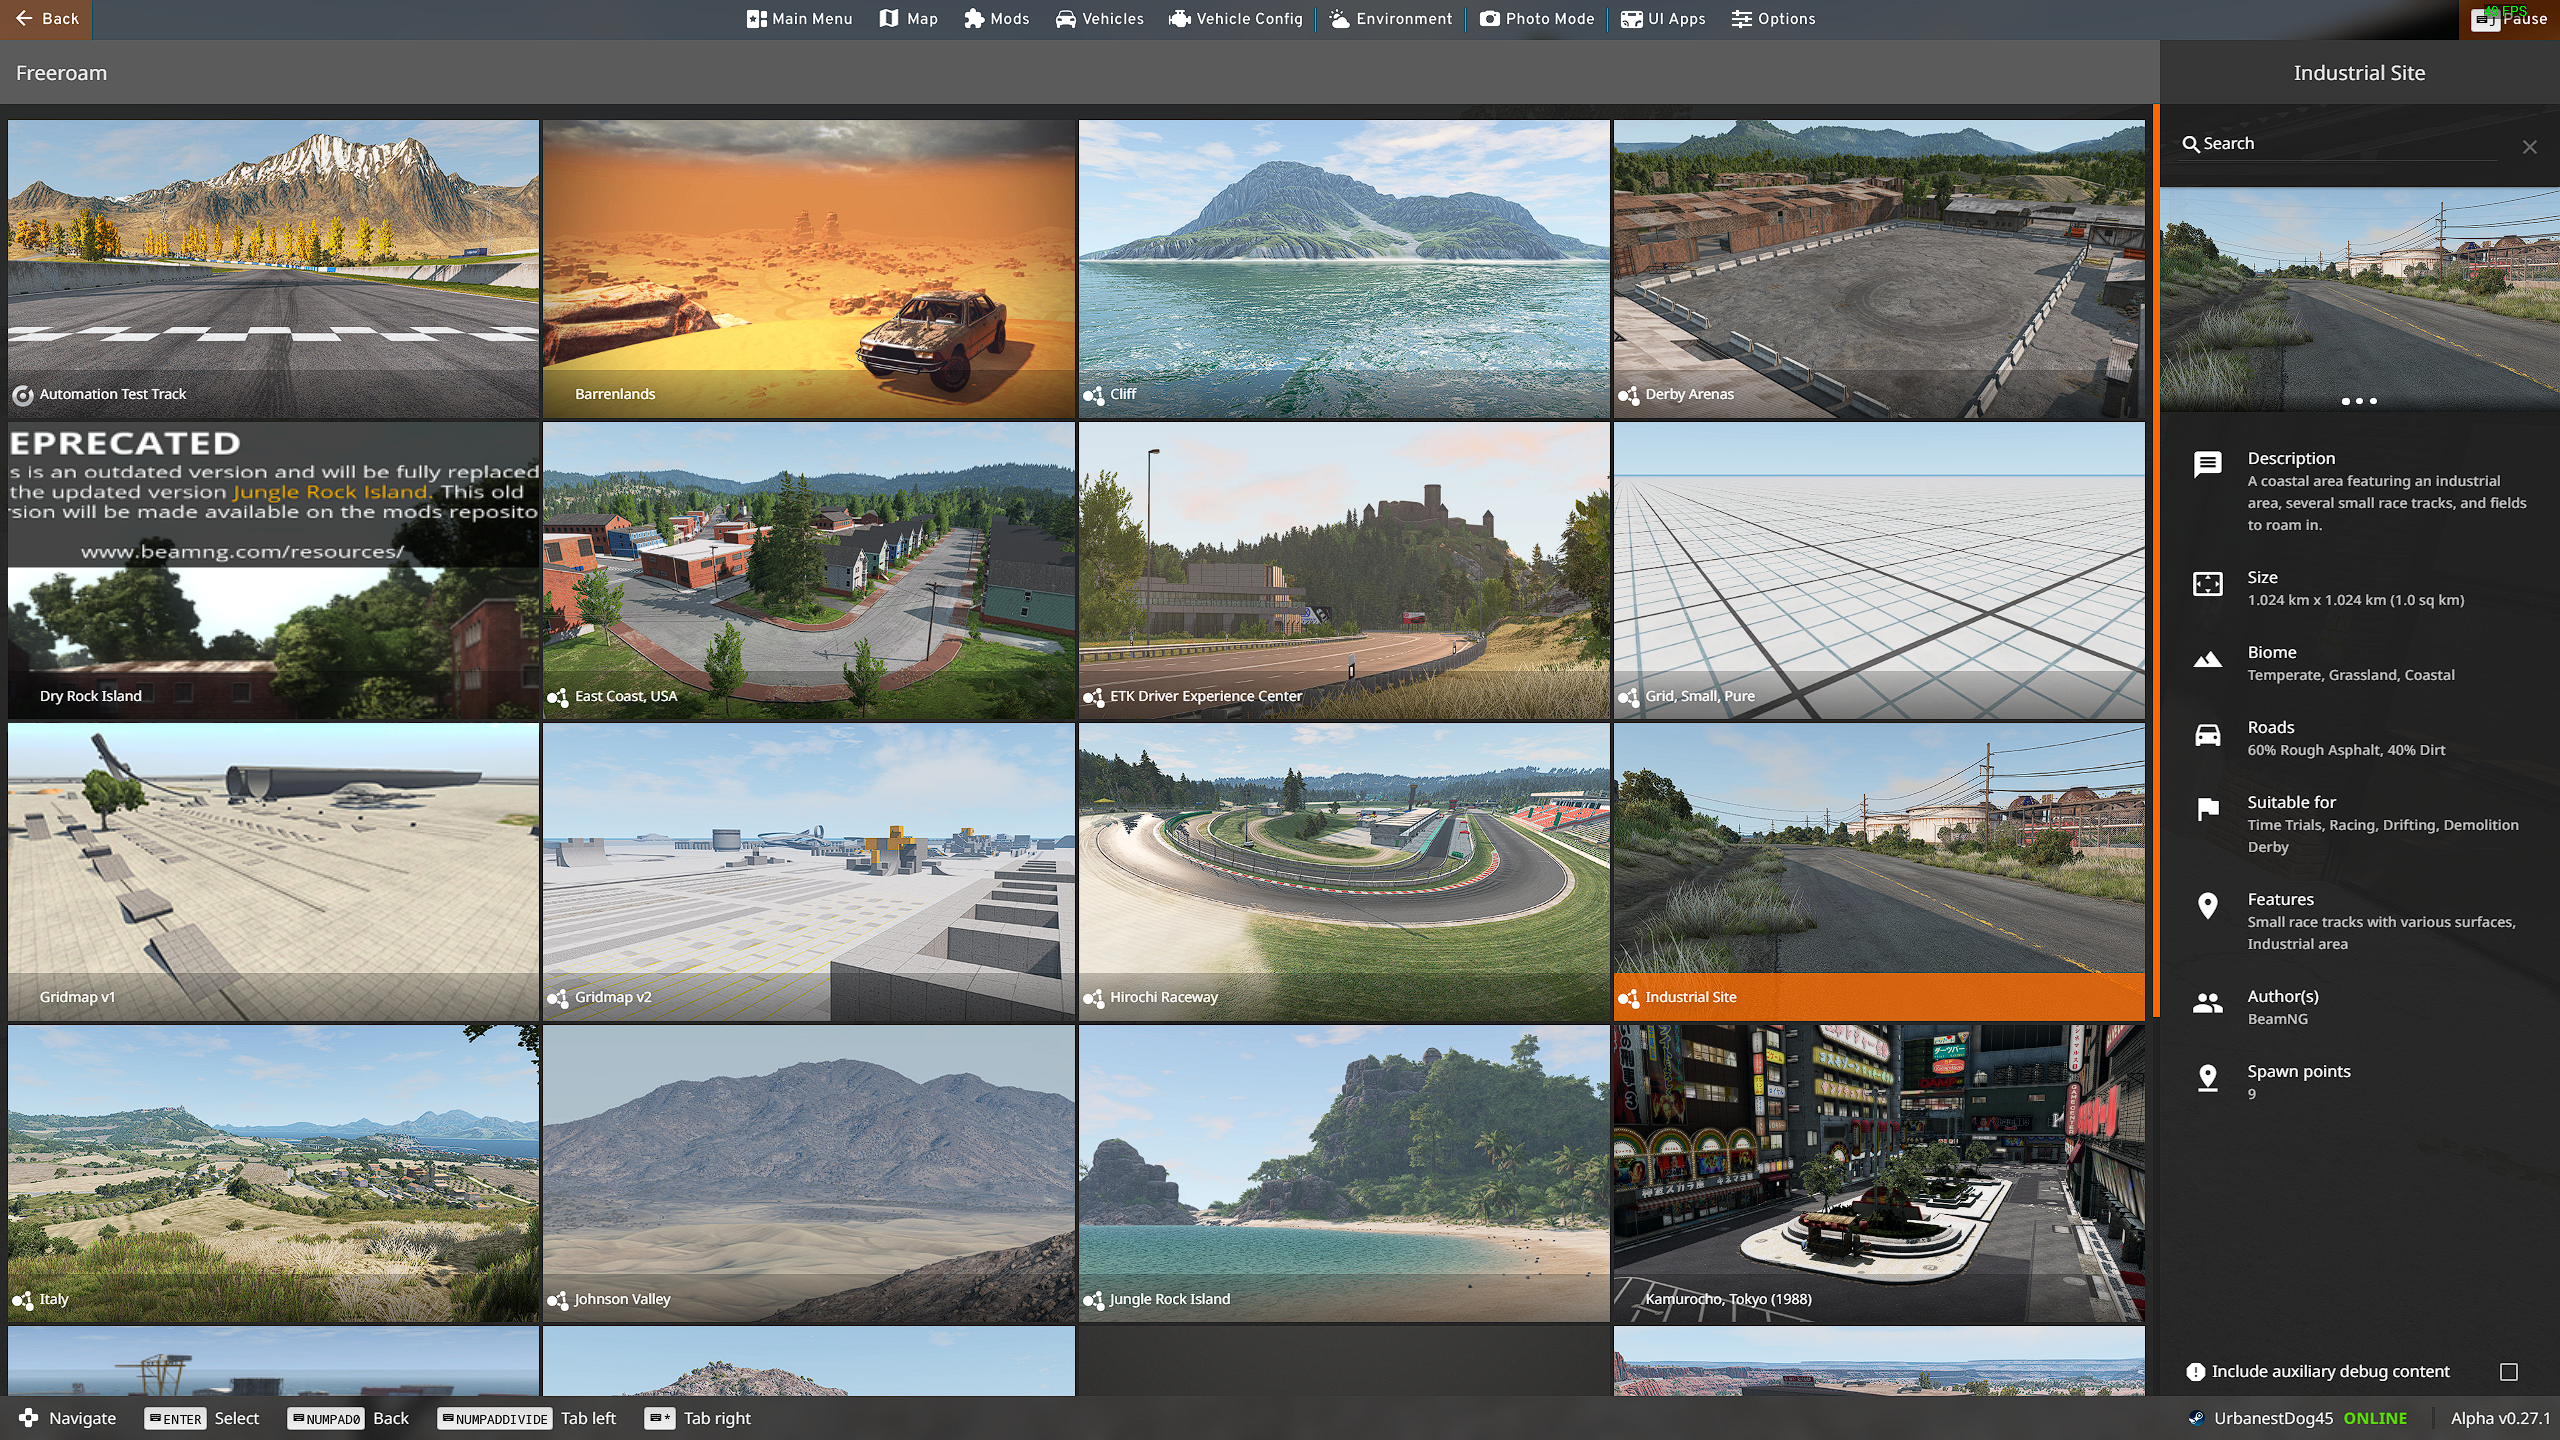Screen dimensions: 2560x1440
Task: Select Grid, Small, Pure level
Action: [1879, 571]
